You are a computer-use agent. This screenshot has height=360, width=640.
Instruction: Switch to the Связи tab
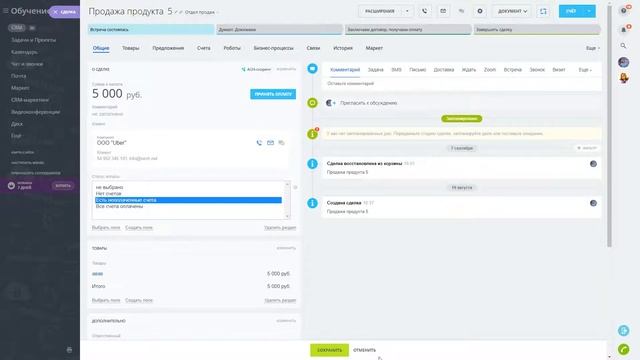(313, 48)
